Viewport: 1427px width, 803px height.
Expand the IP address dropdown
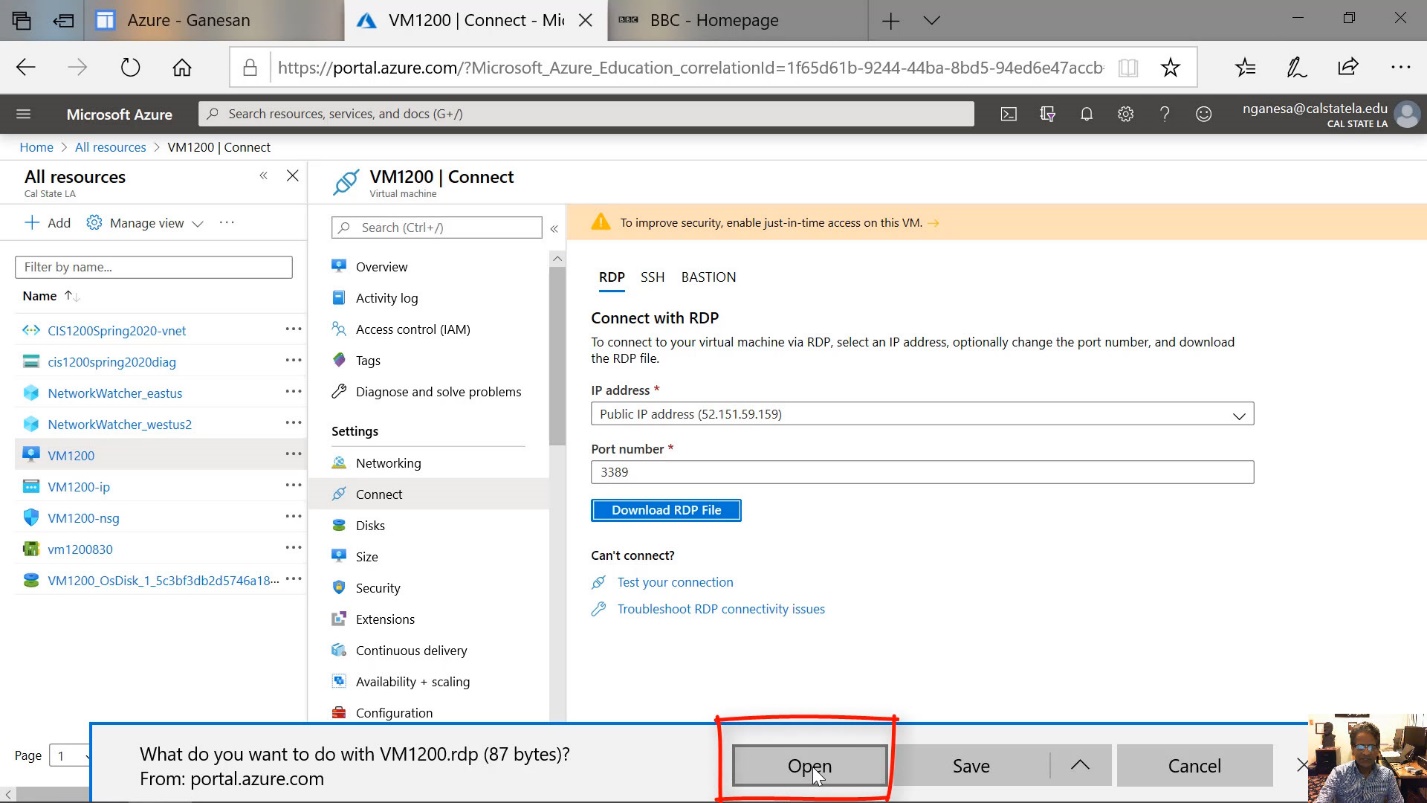[1238, 414]
